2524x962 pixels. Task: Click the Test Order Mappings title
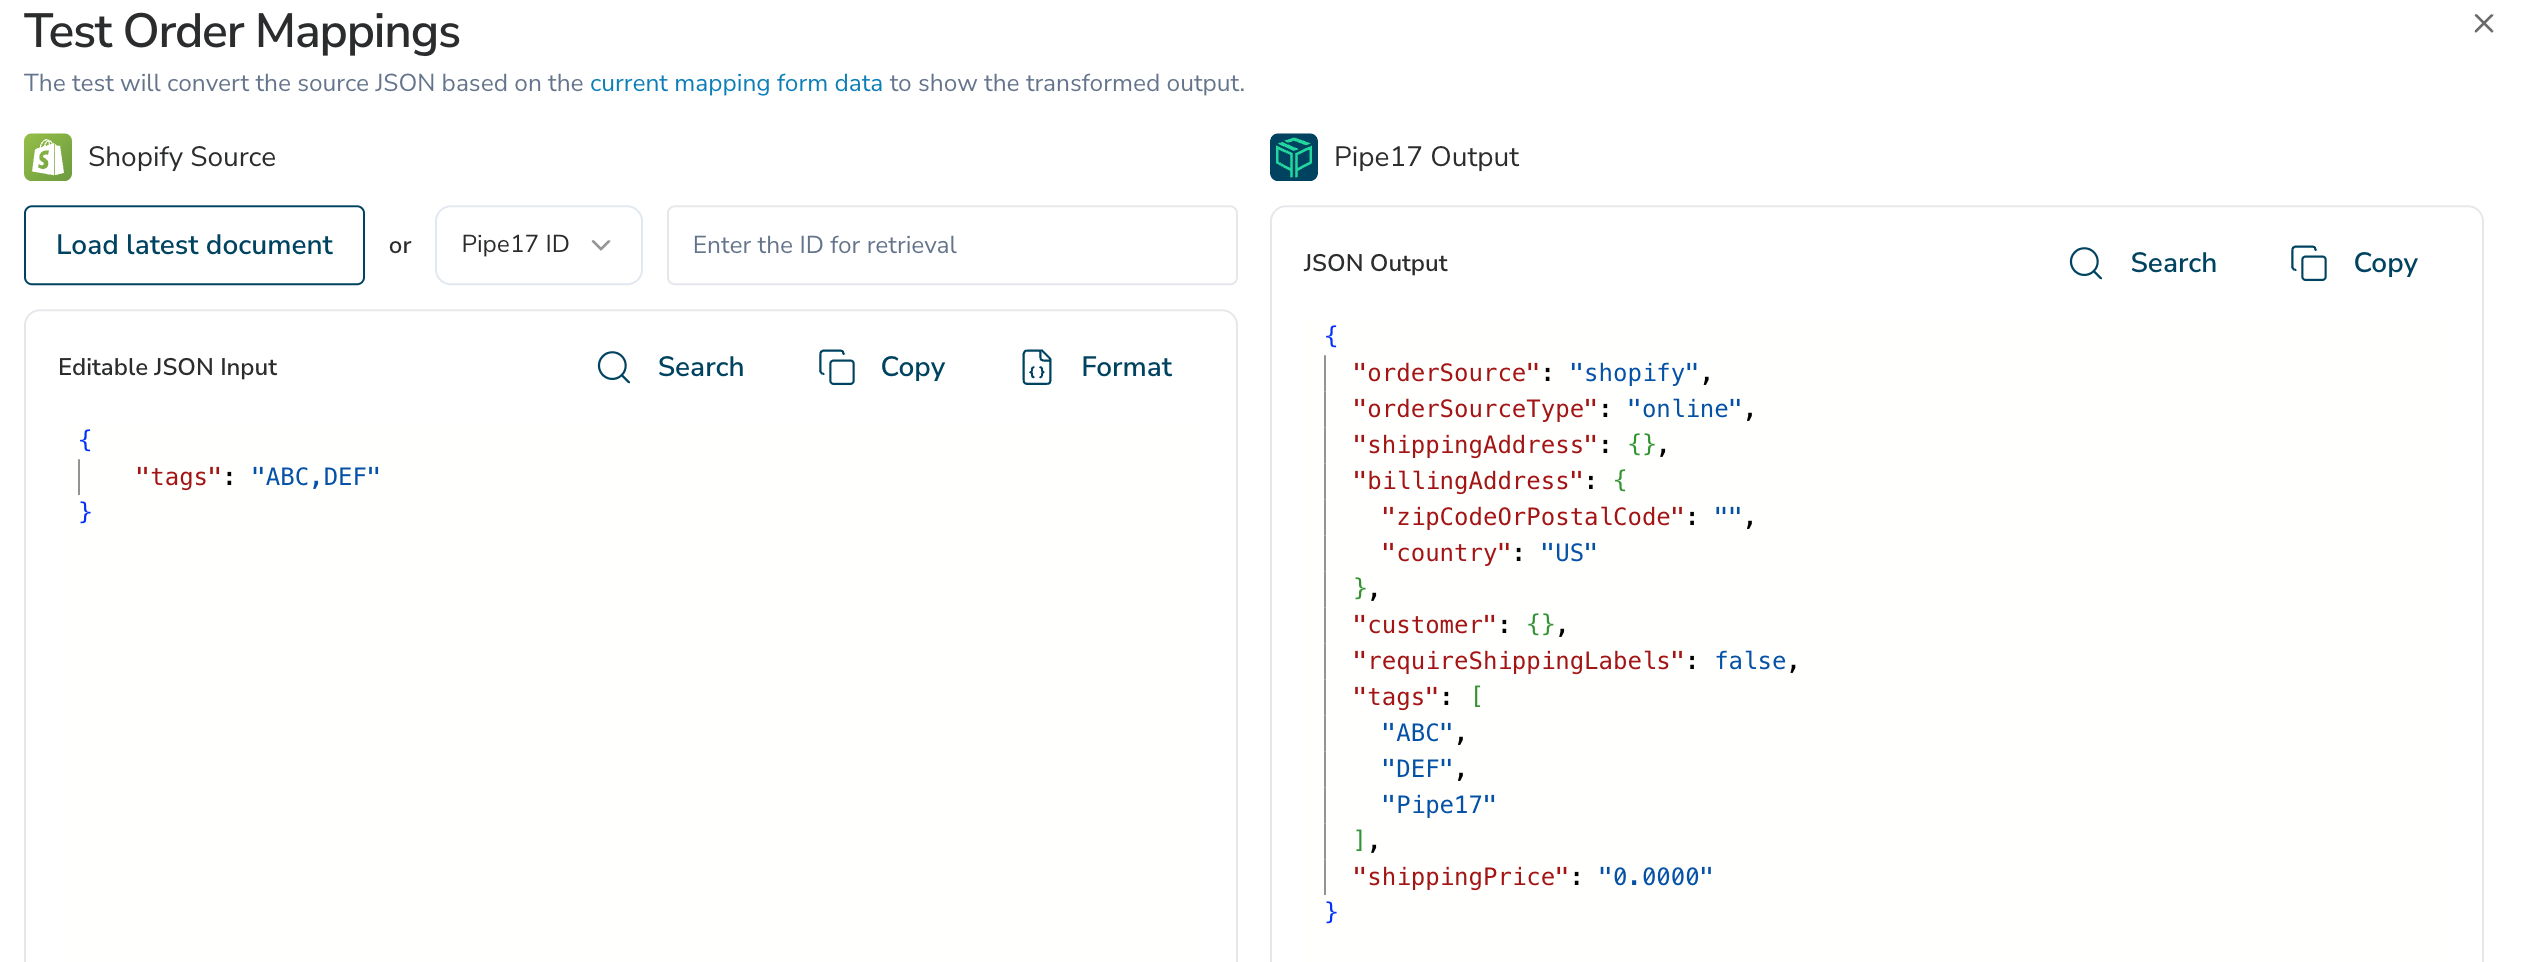point(242,31)
